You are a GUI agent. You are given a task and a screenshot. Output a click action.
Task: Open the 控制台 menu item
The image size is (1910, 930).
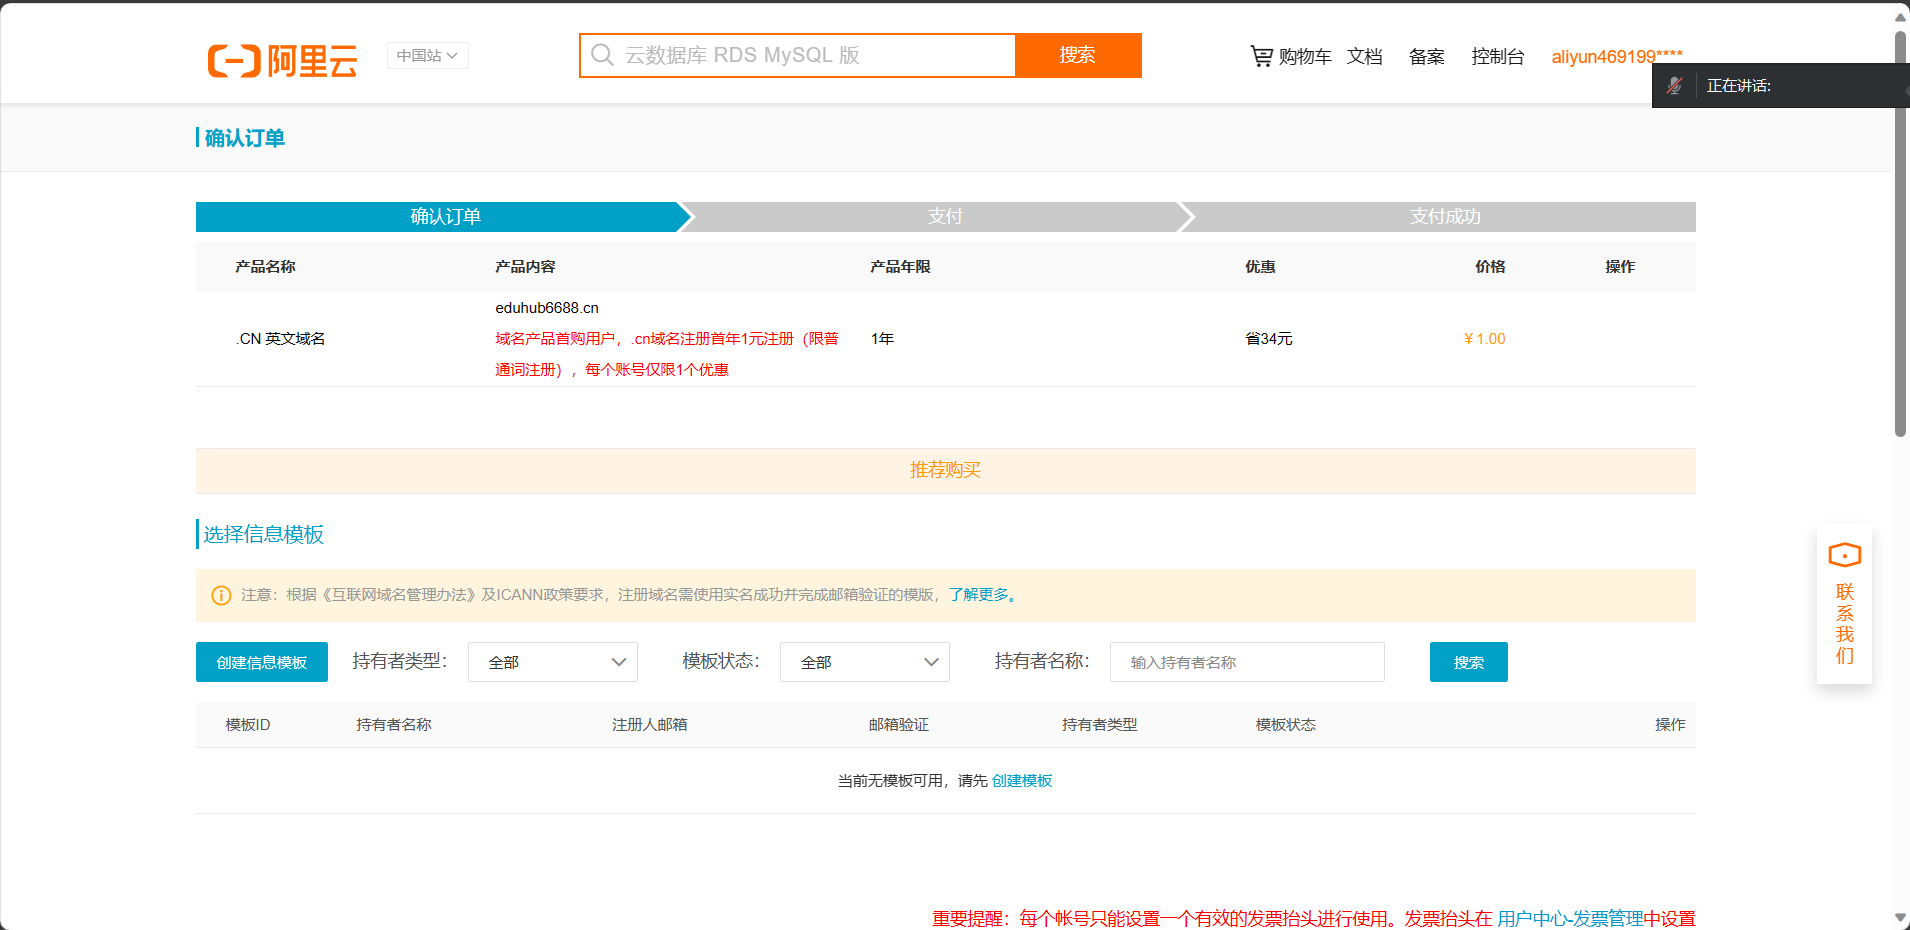[x=1498, y=57]
